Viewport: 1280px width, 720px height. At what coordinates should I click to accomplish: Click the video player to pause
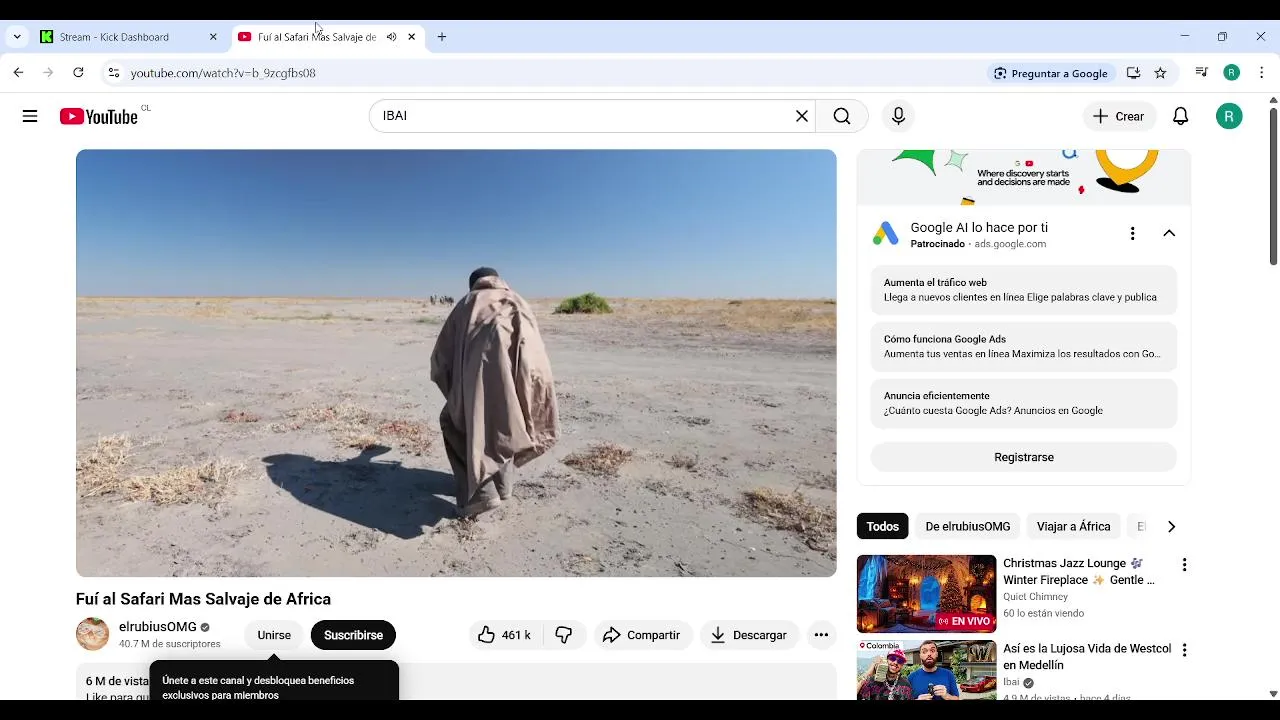456,363
